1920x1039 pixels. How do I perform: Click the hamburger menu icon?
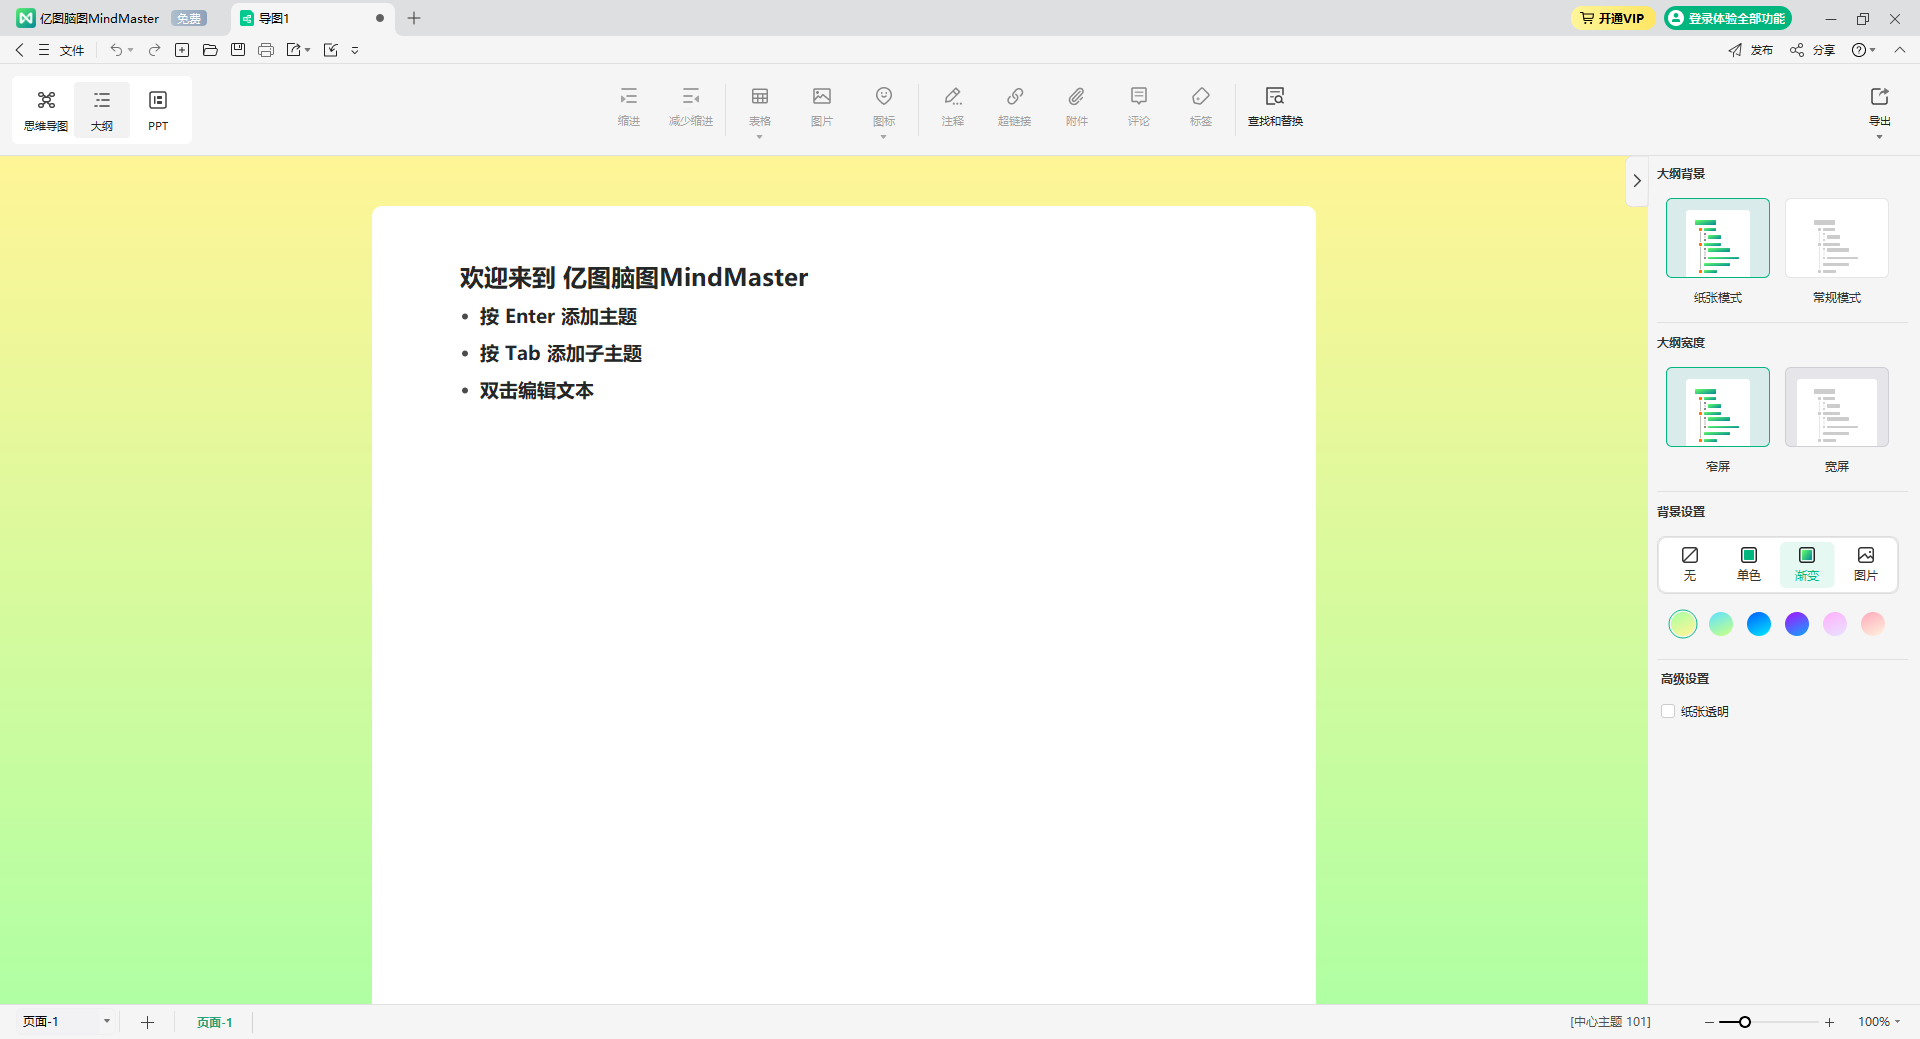pos(44,50)
